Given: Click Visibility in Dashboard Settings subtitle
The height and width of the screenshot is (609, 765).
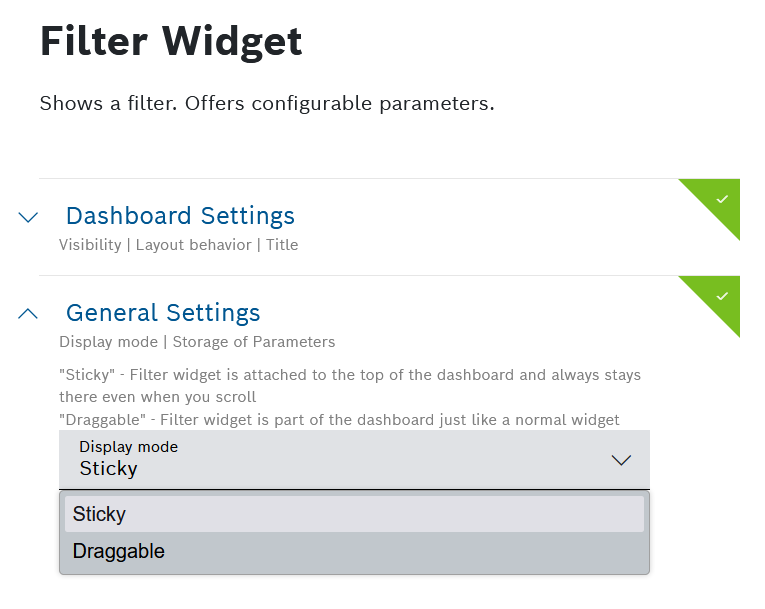Looking at the screenshot, I should click(90, 245).
